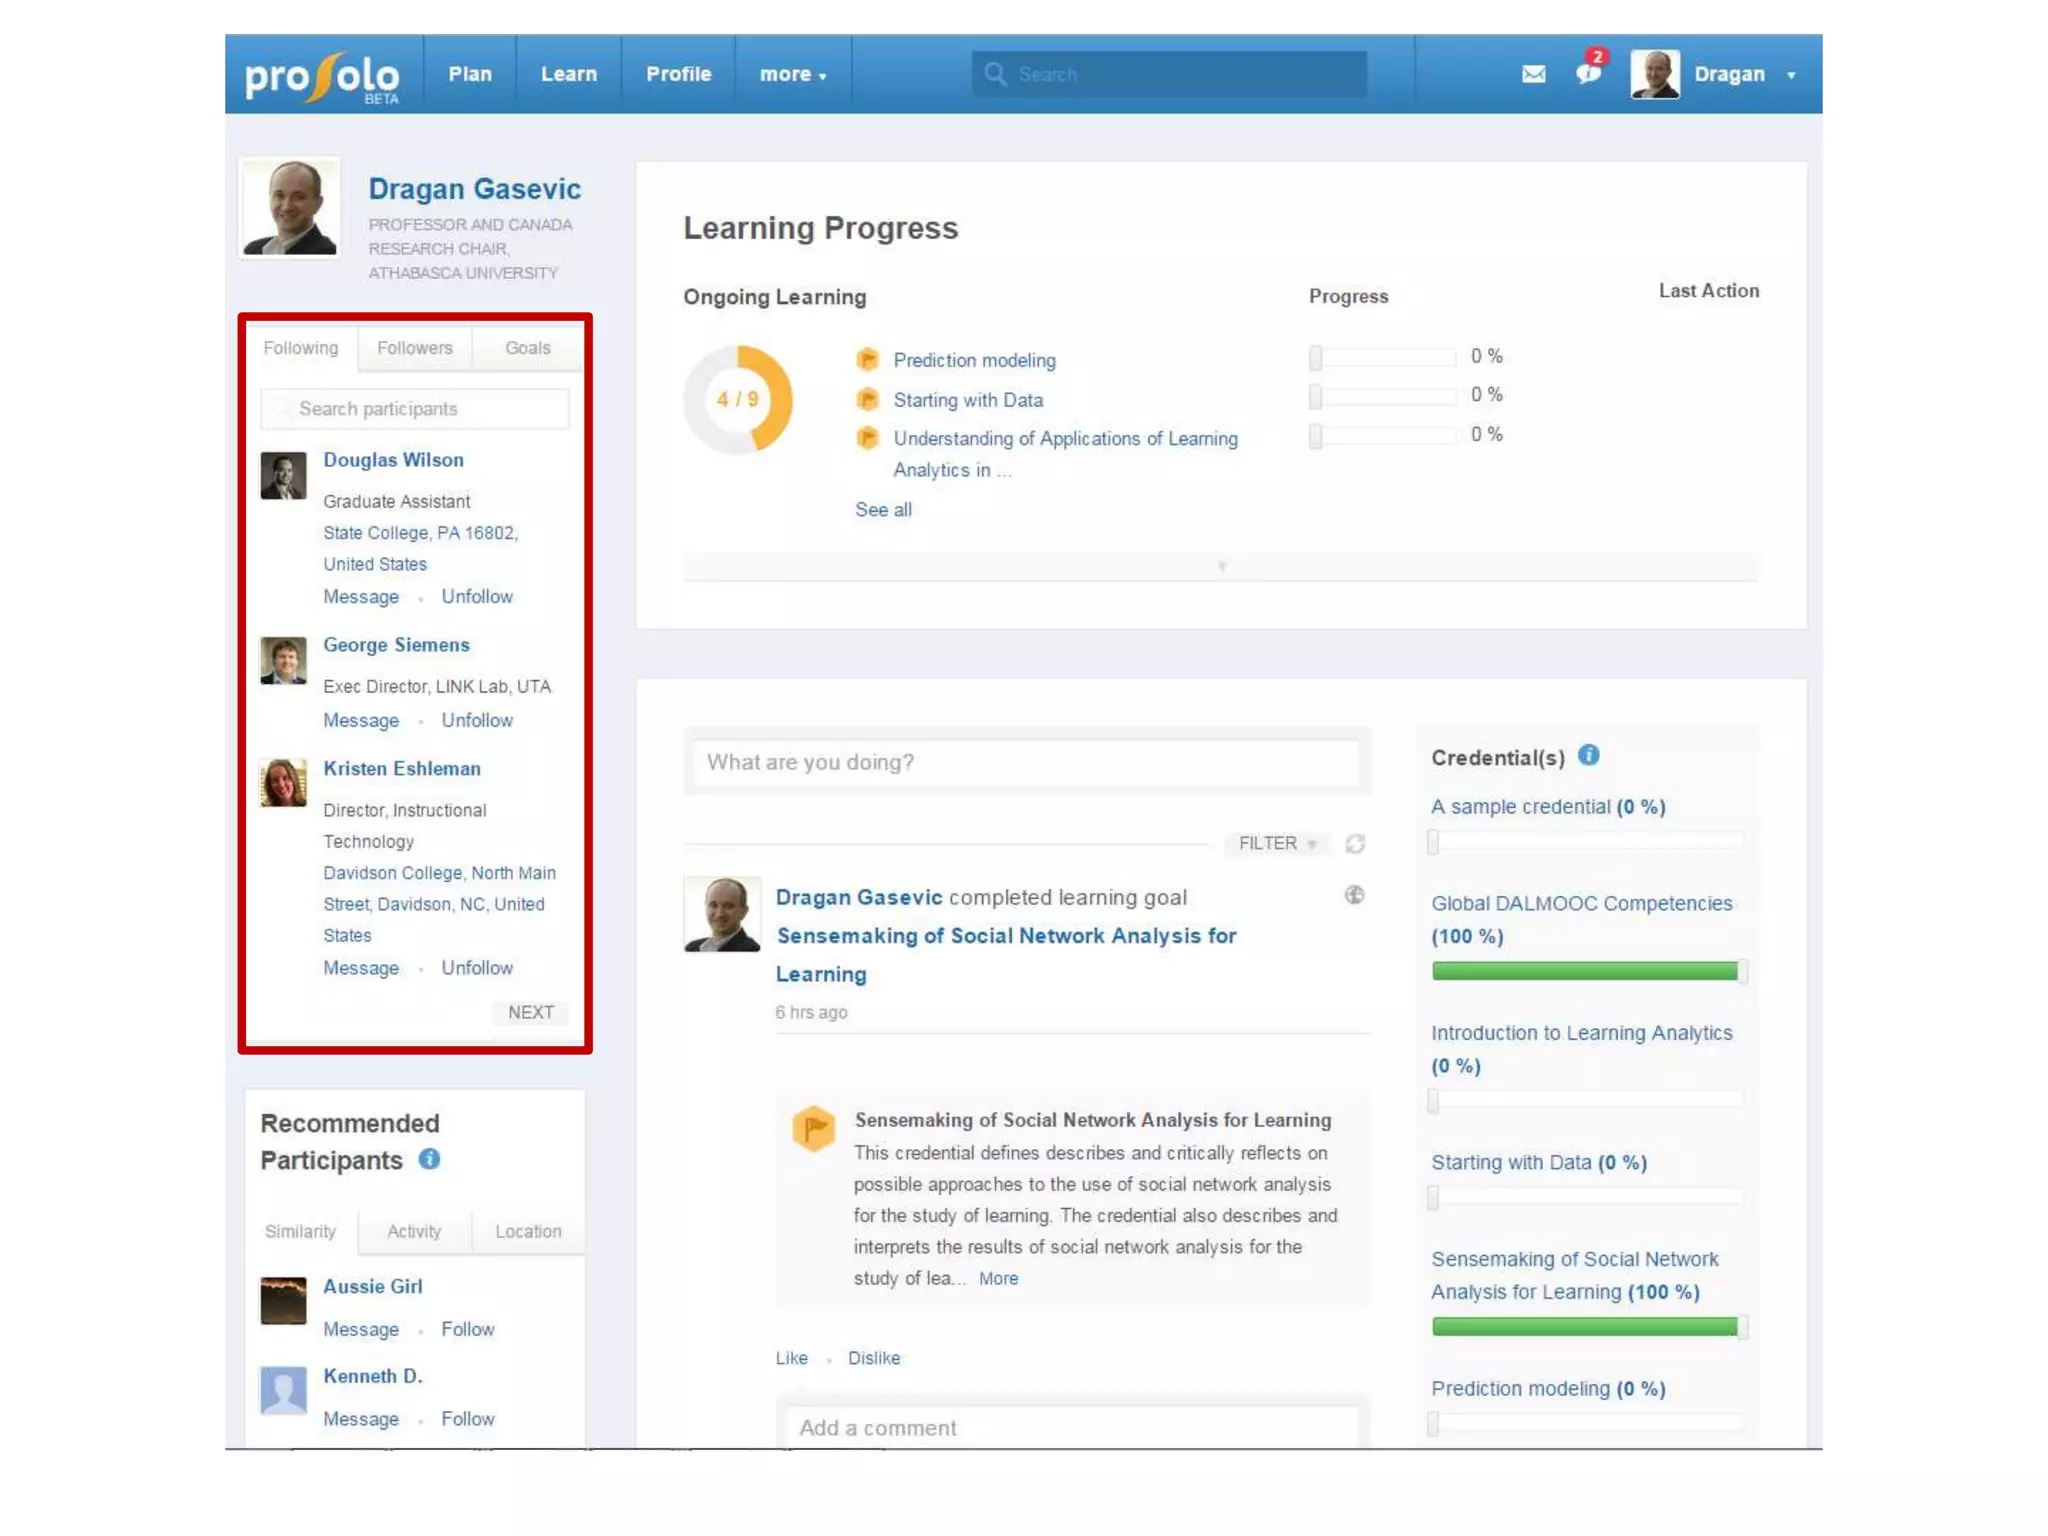The width and height of the screenshot is (2048, 1536).
Task: Click the ProSolo logo
Action: coord(322,76)
